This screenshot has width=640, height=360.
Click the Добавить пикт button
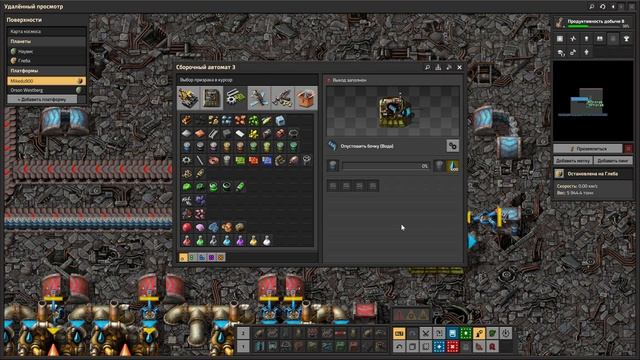click(x=613, y=160)
